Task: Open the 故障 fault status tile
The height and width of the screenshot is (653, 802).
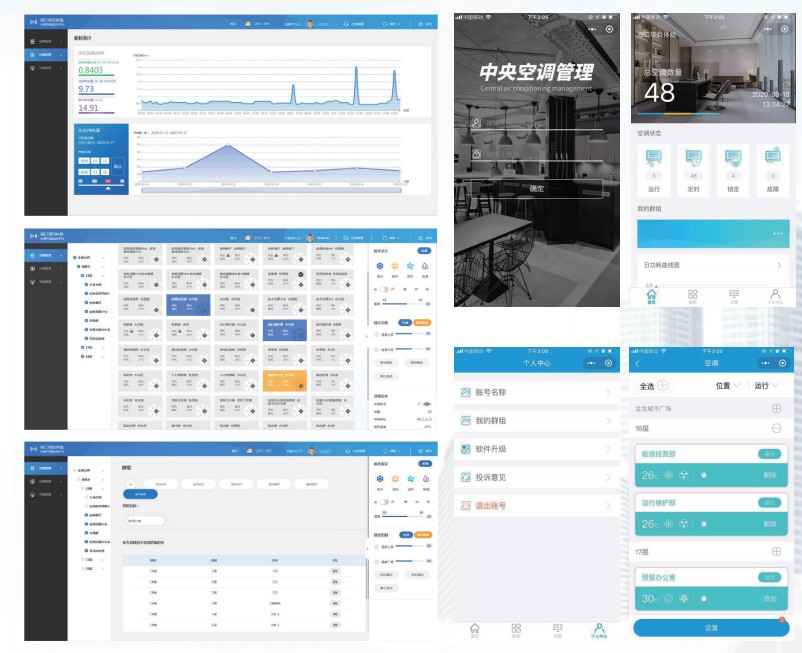Action: (x=773, y=169)
